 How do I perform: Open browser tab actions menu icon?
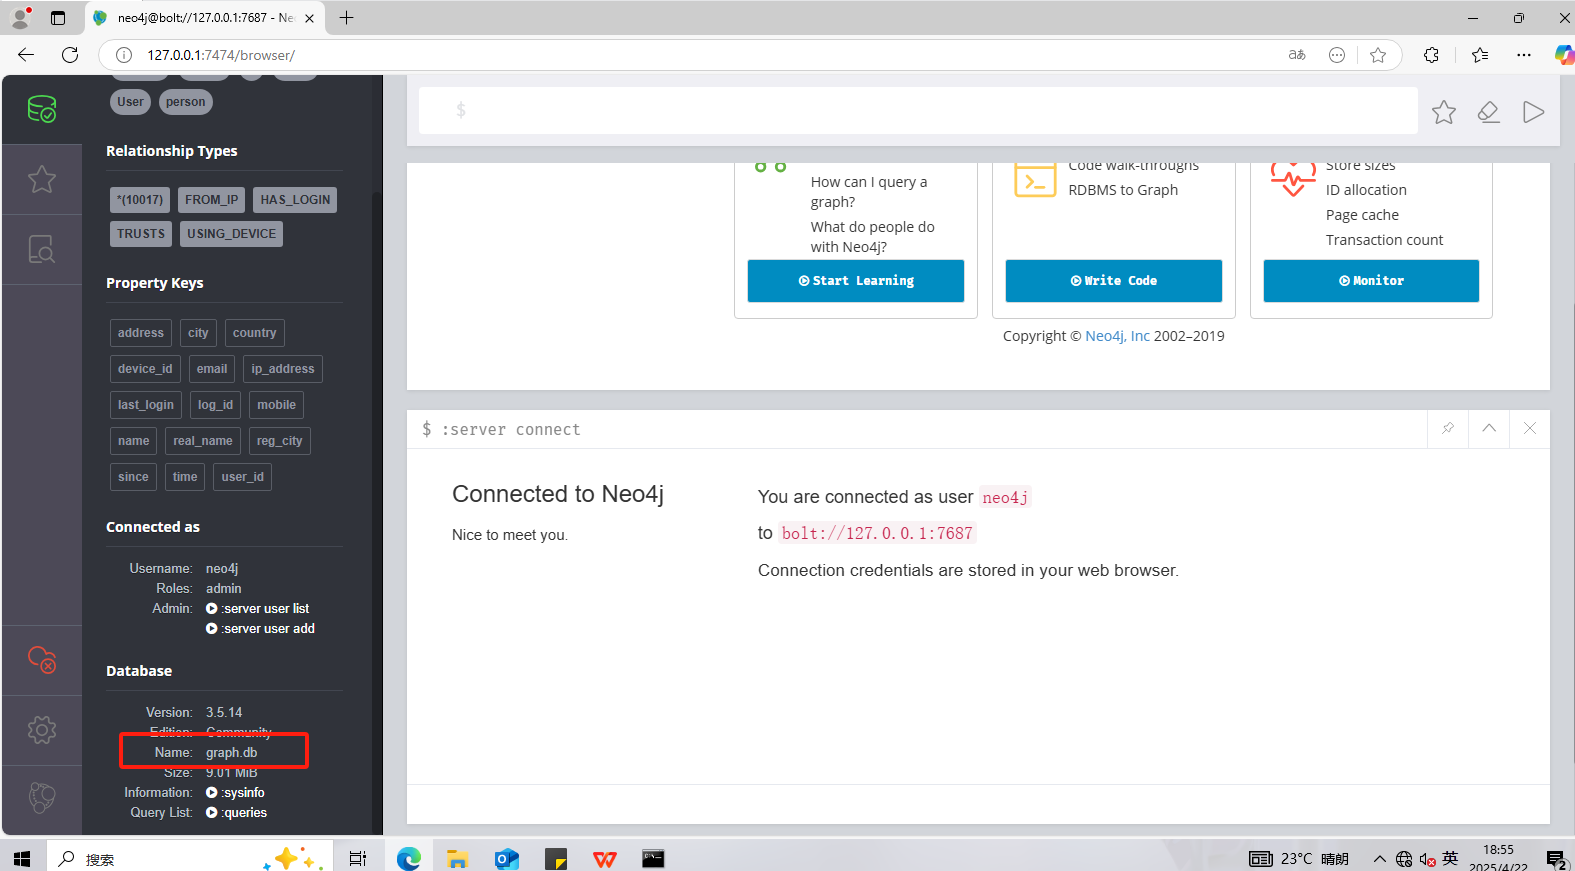[58, 18]
